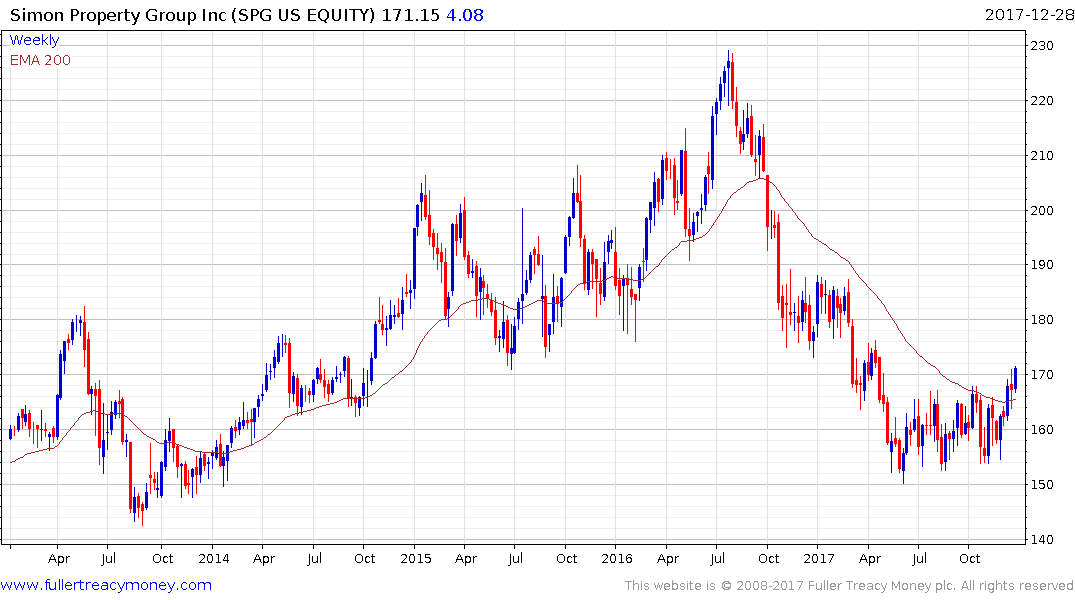Screen dimensions: 1075x600
Task: Click the 180 price axis label
Action: 1041,320
